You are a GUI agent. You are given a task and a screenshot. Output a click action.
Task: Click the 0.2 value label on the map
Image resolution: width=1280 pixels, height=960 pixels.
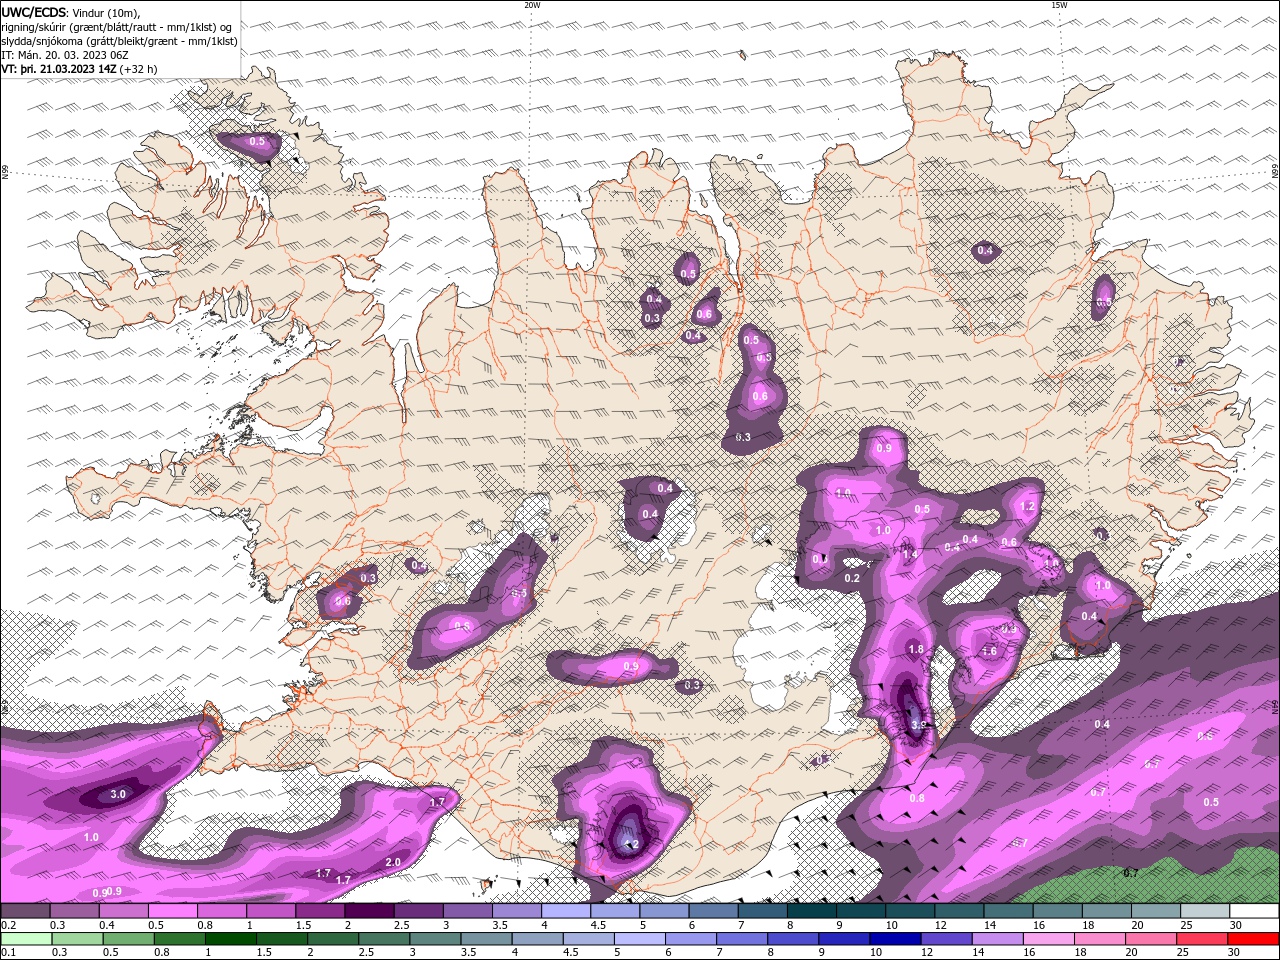852,578
